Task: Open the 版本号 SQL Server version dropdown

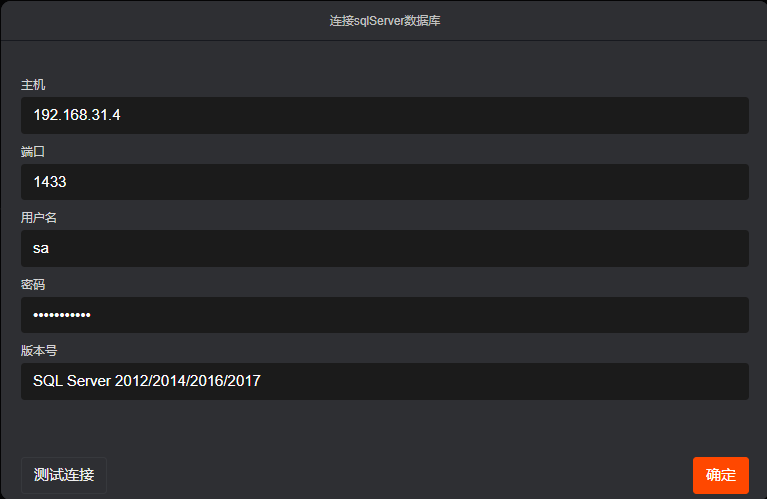Action: point(384,381)
